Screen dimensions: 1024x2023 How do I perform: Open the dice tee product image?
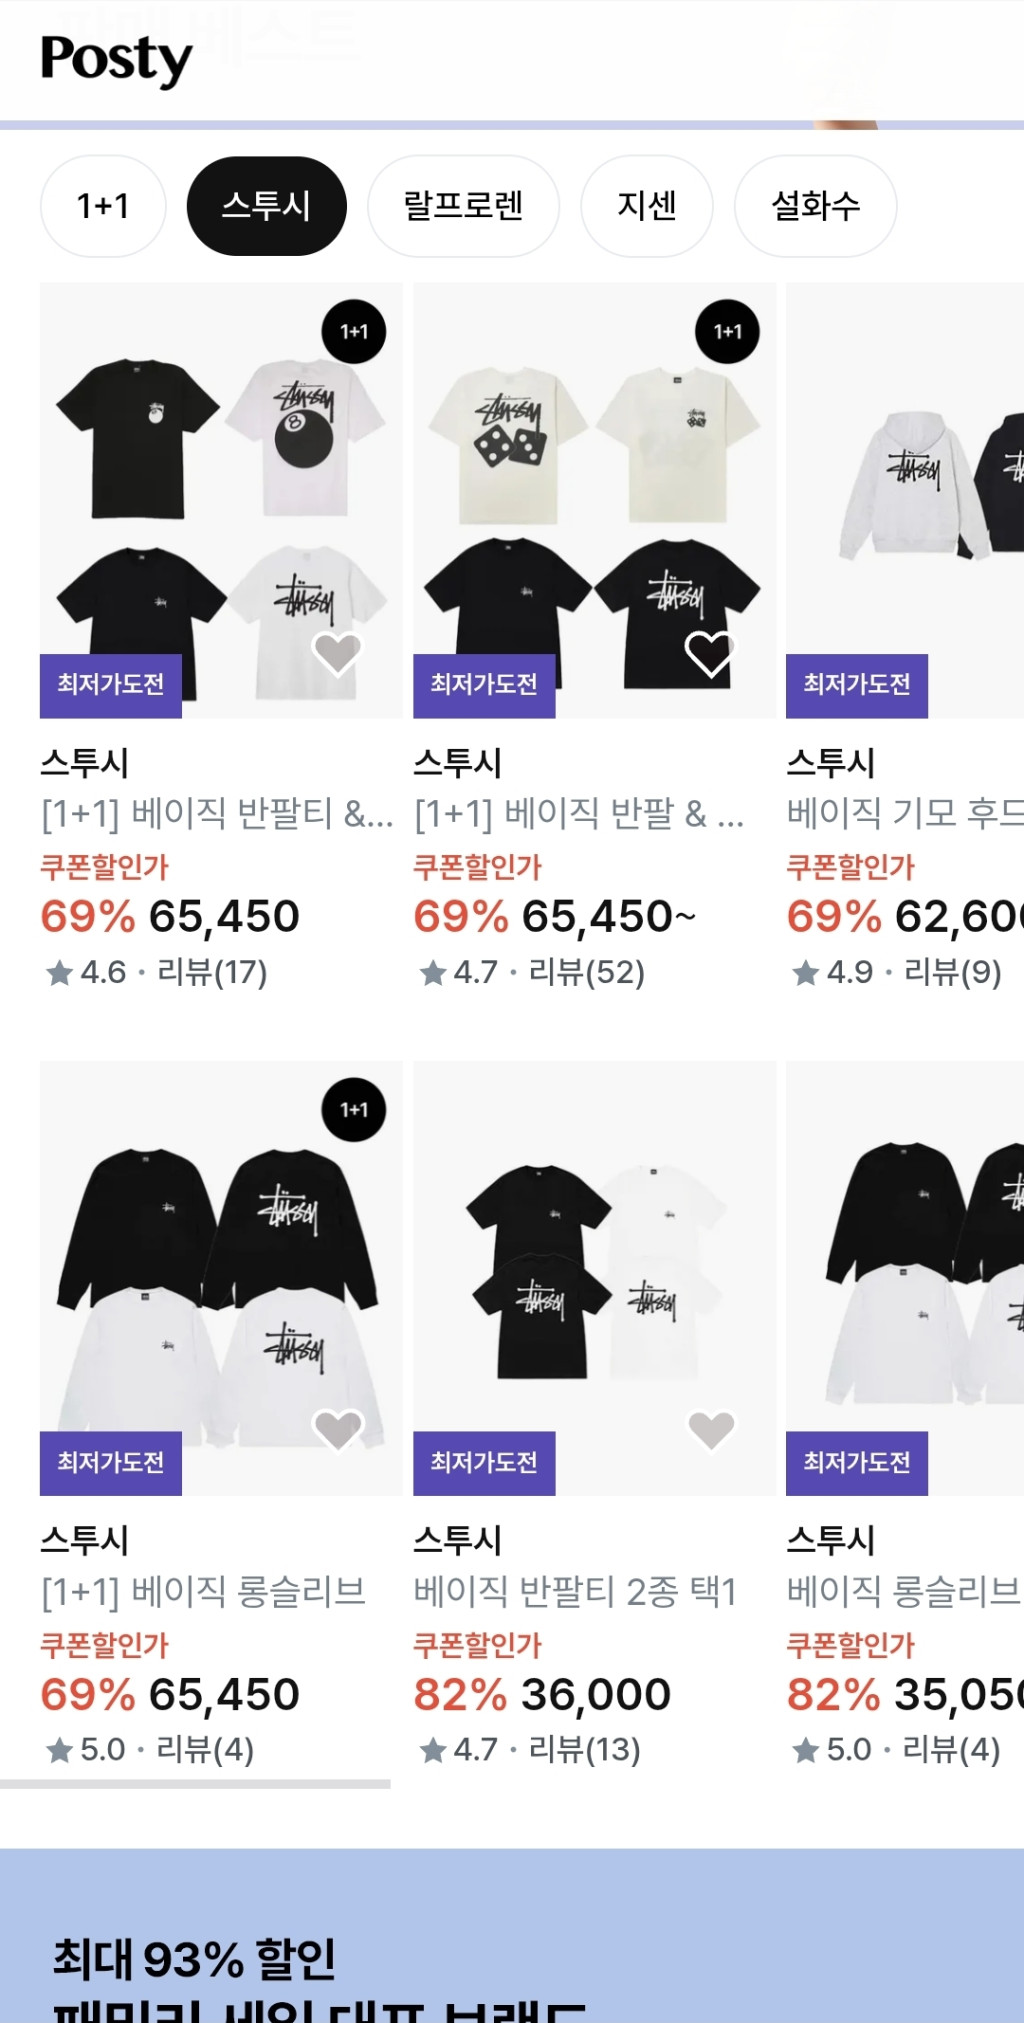click(x=594, y=480)
